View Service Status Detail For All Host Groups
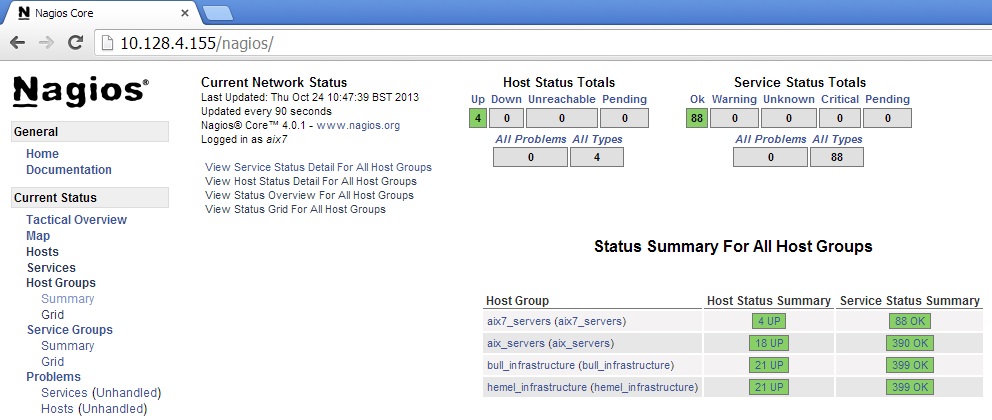 point(318,167)
